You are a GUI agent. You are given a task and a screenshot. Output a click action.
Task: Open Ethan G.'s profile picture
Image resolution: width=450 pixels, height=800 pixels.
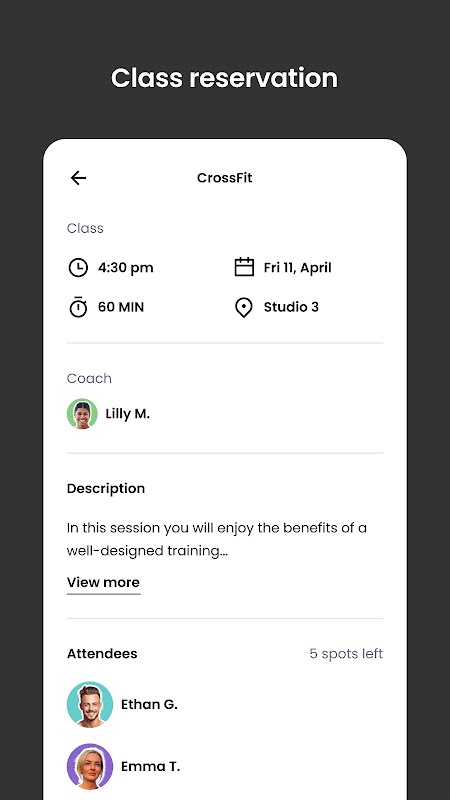(x=90, y=705)
